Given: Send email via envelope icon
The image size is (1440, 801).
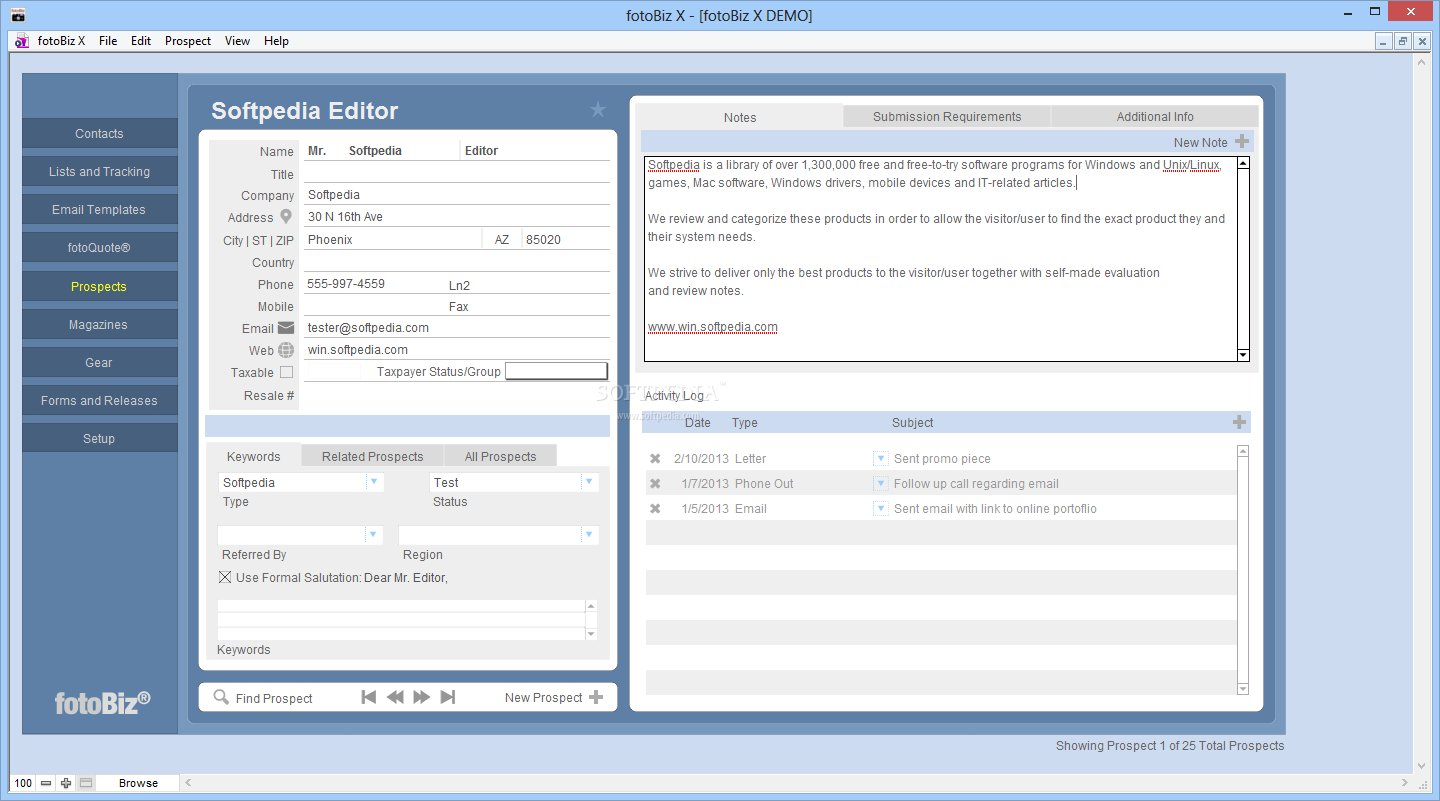Looking at the screenshot, I should point(286,327).
